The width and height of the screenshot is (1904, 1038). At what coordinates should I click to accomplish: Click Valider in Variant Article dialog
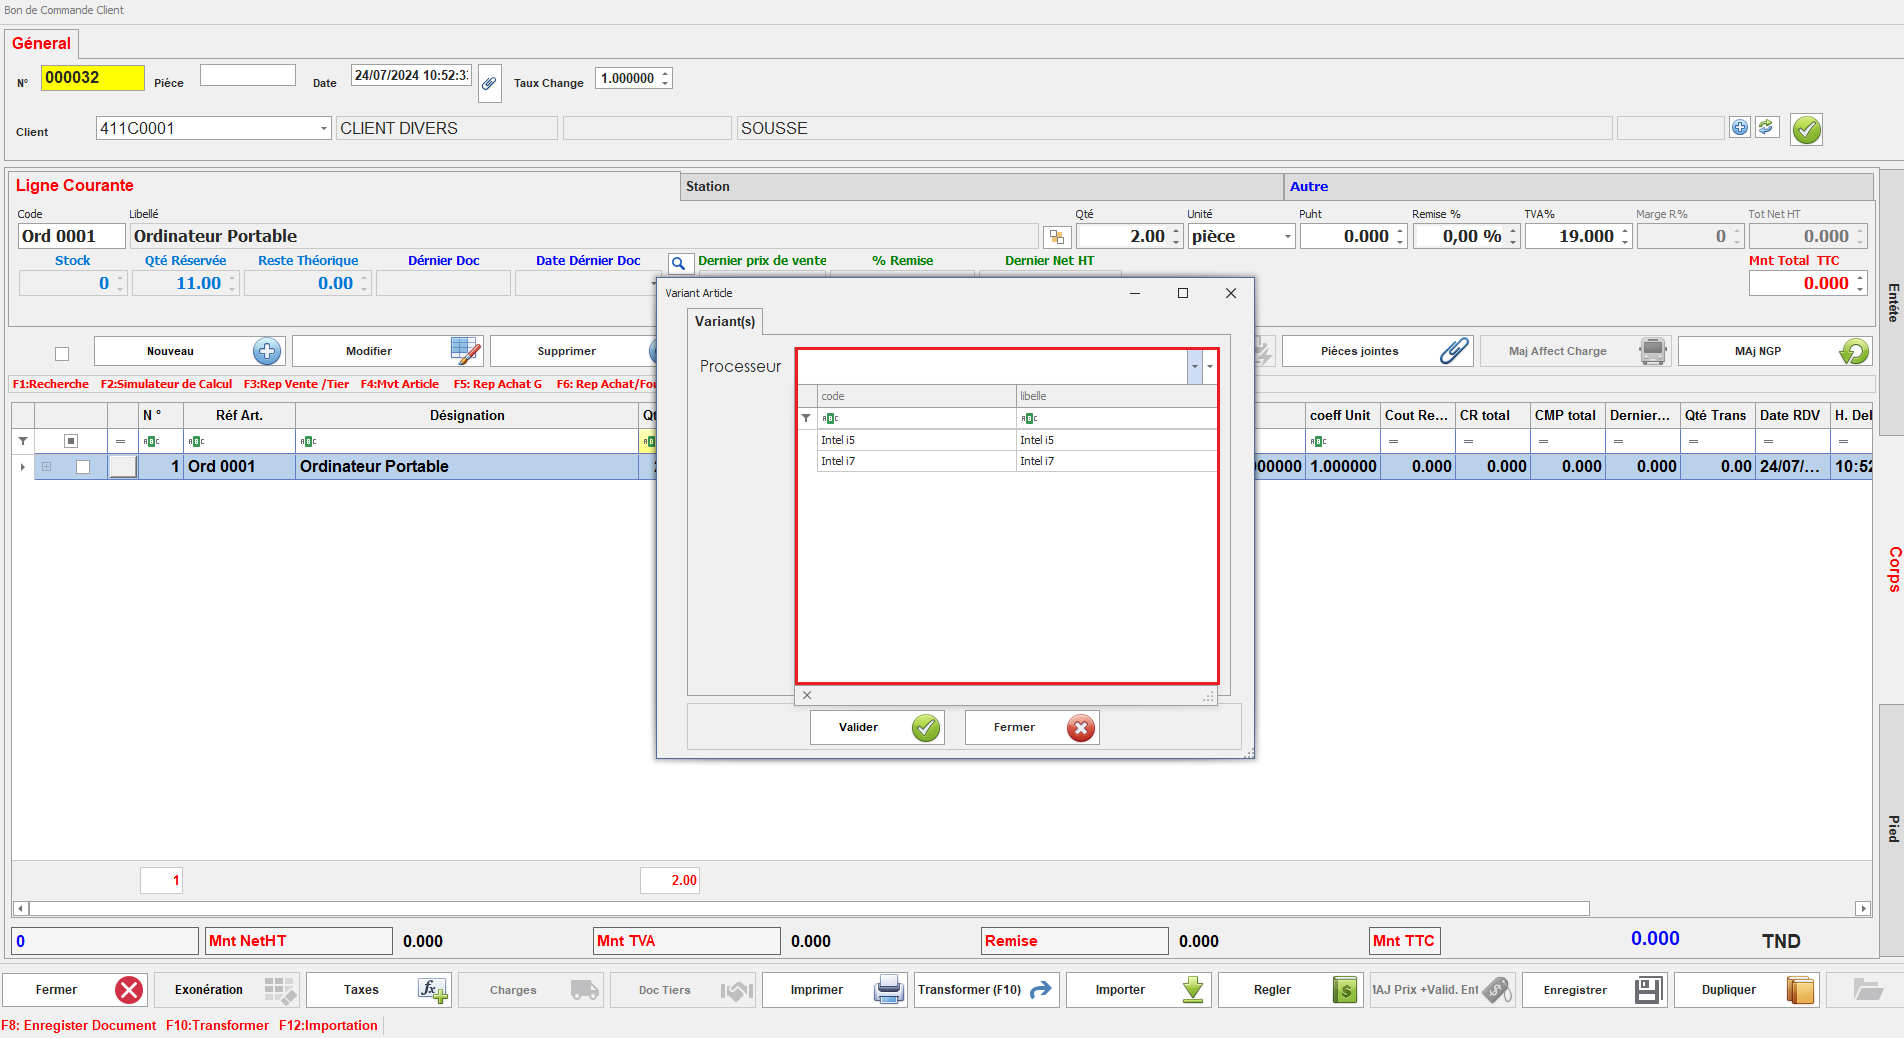877,727
